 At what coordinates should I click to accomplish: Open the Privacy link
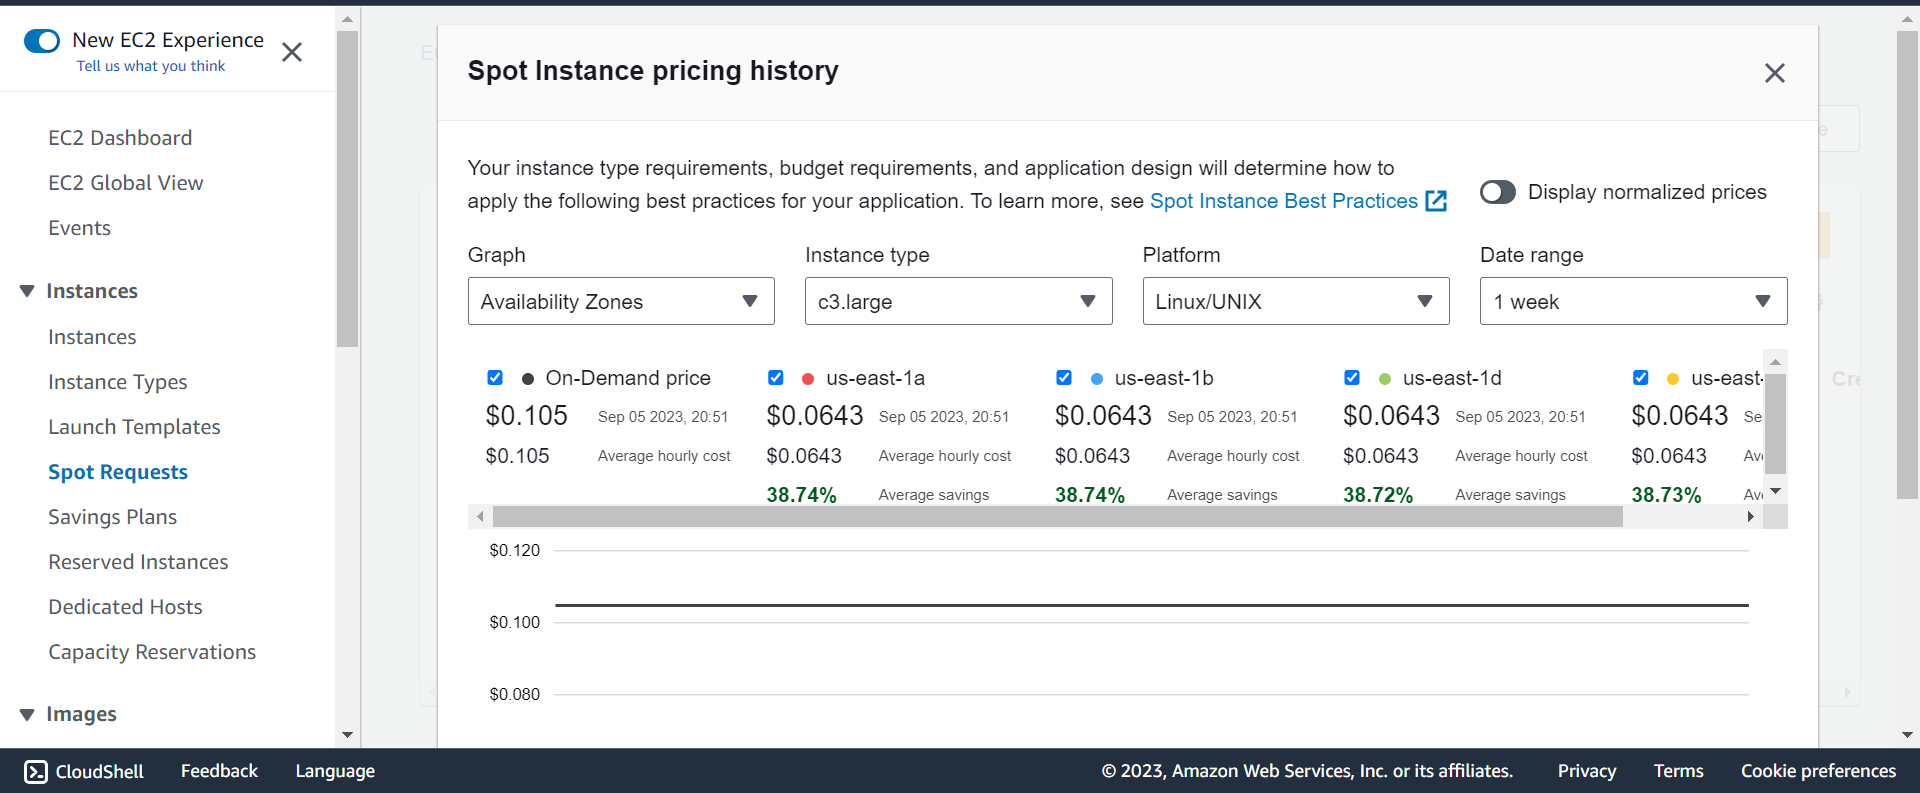pos(1587,771)
